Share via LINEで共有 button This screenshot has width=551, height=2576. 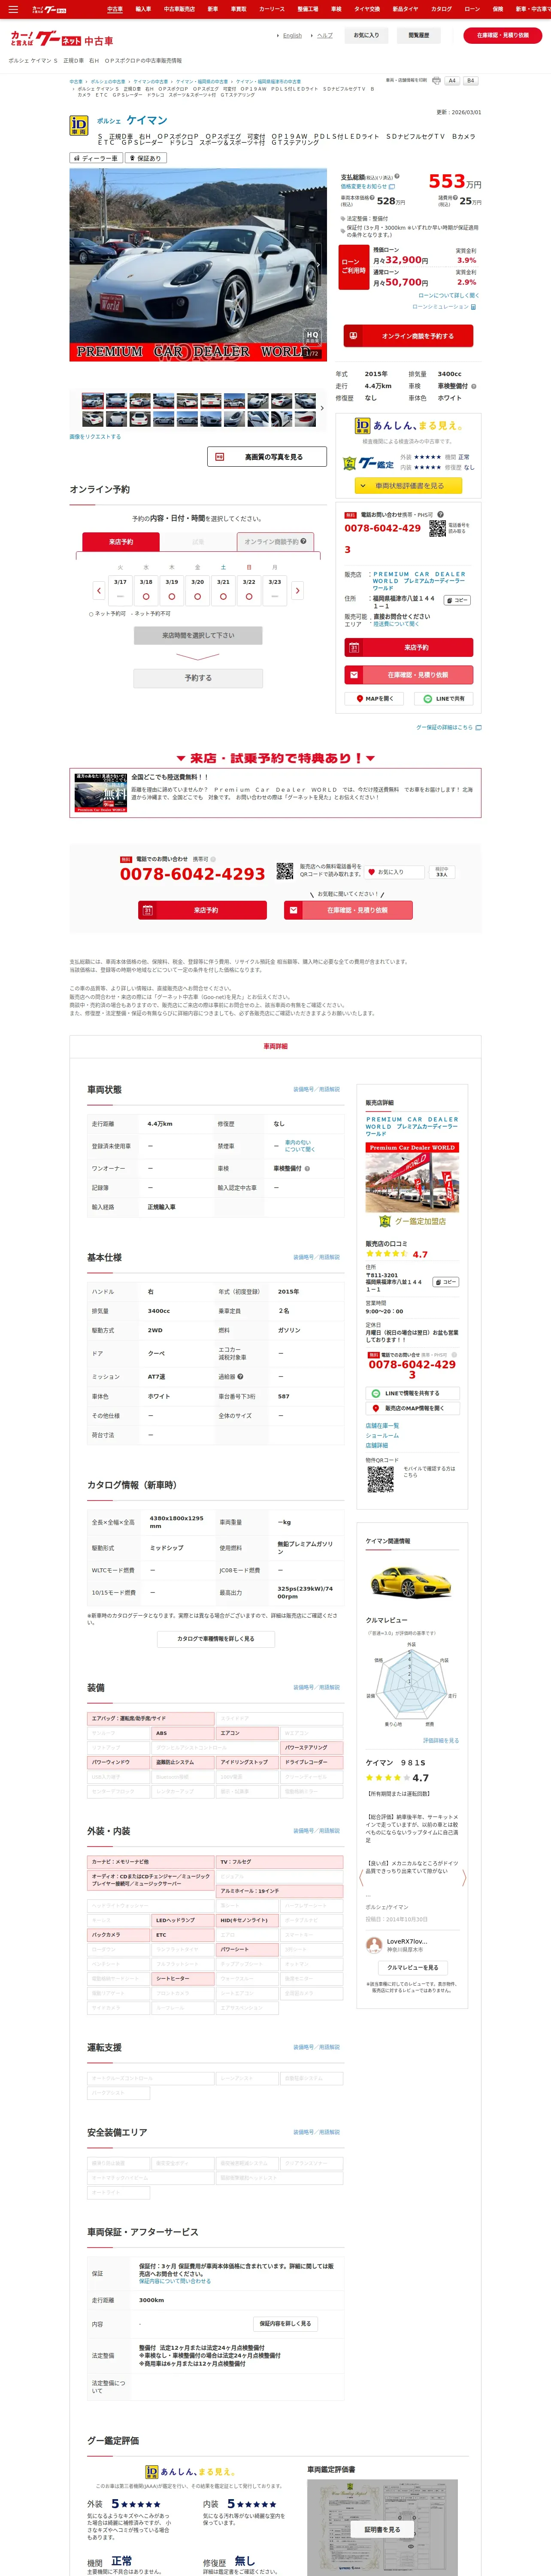point(444,698)
